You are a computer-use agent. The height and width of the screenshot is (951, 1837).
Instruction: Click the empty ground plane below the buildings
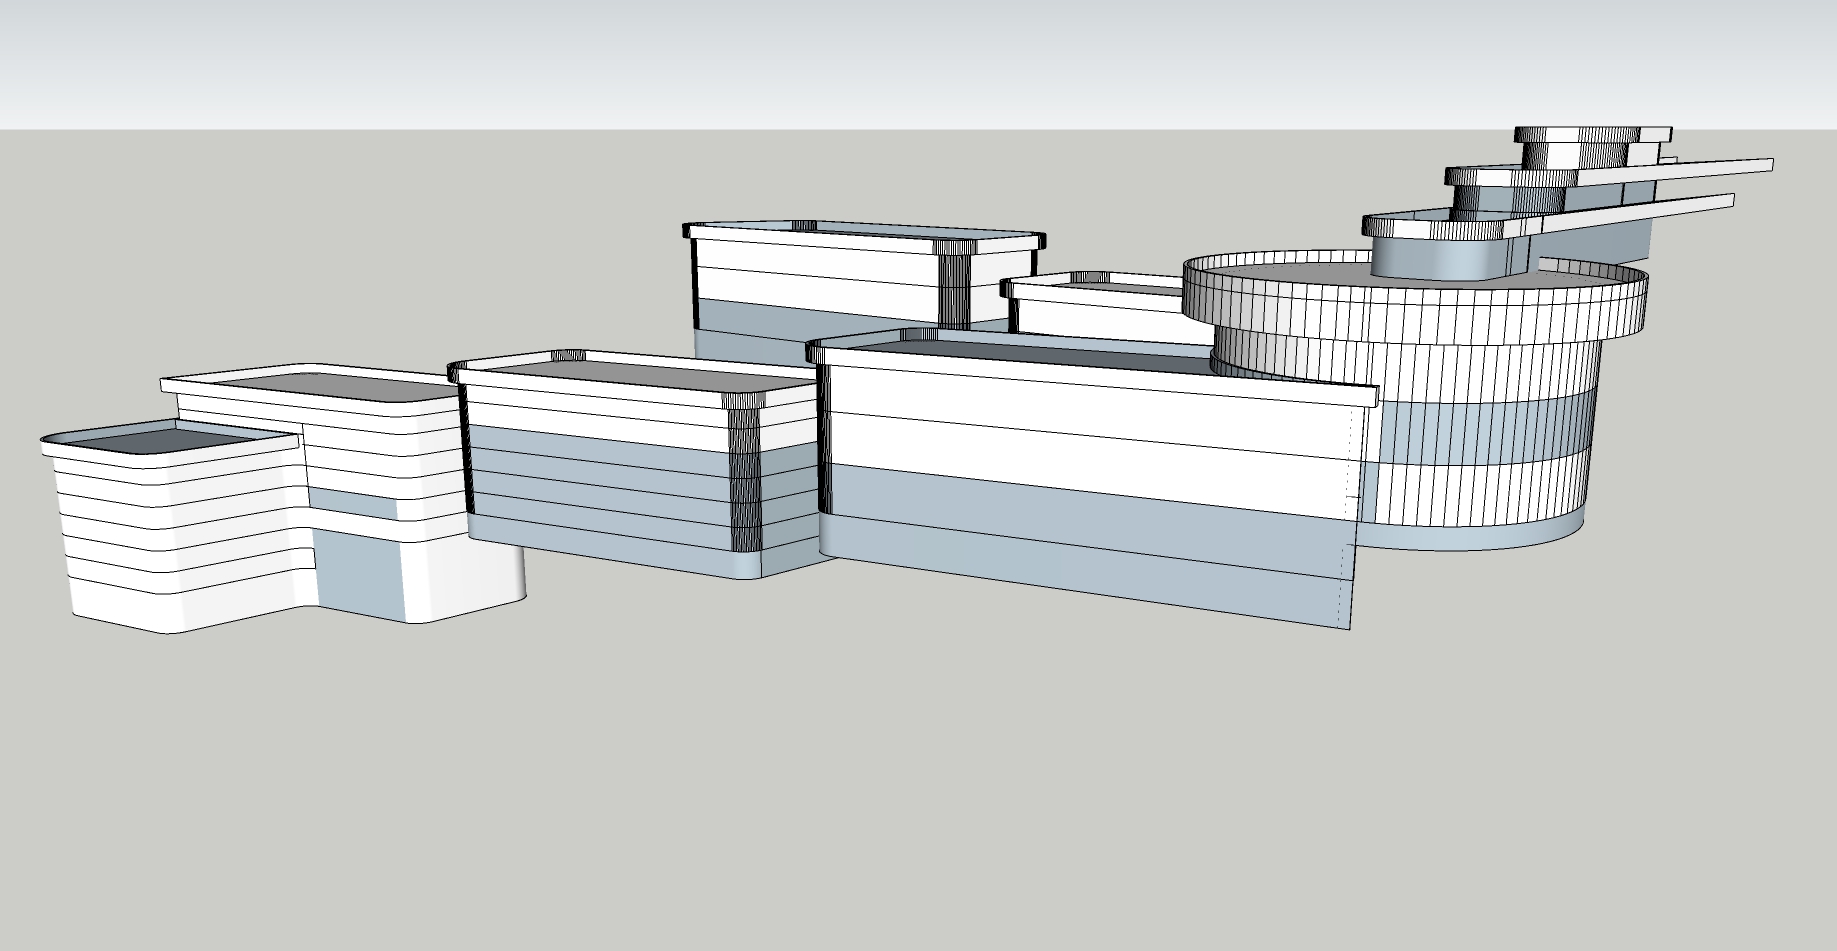click(x=900, y=780)
